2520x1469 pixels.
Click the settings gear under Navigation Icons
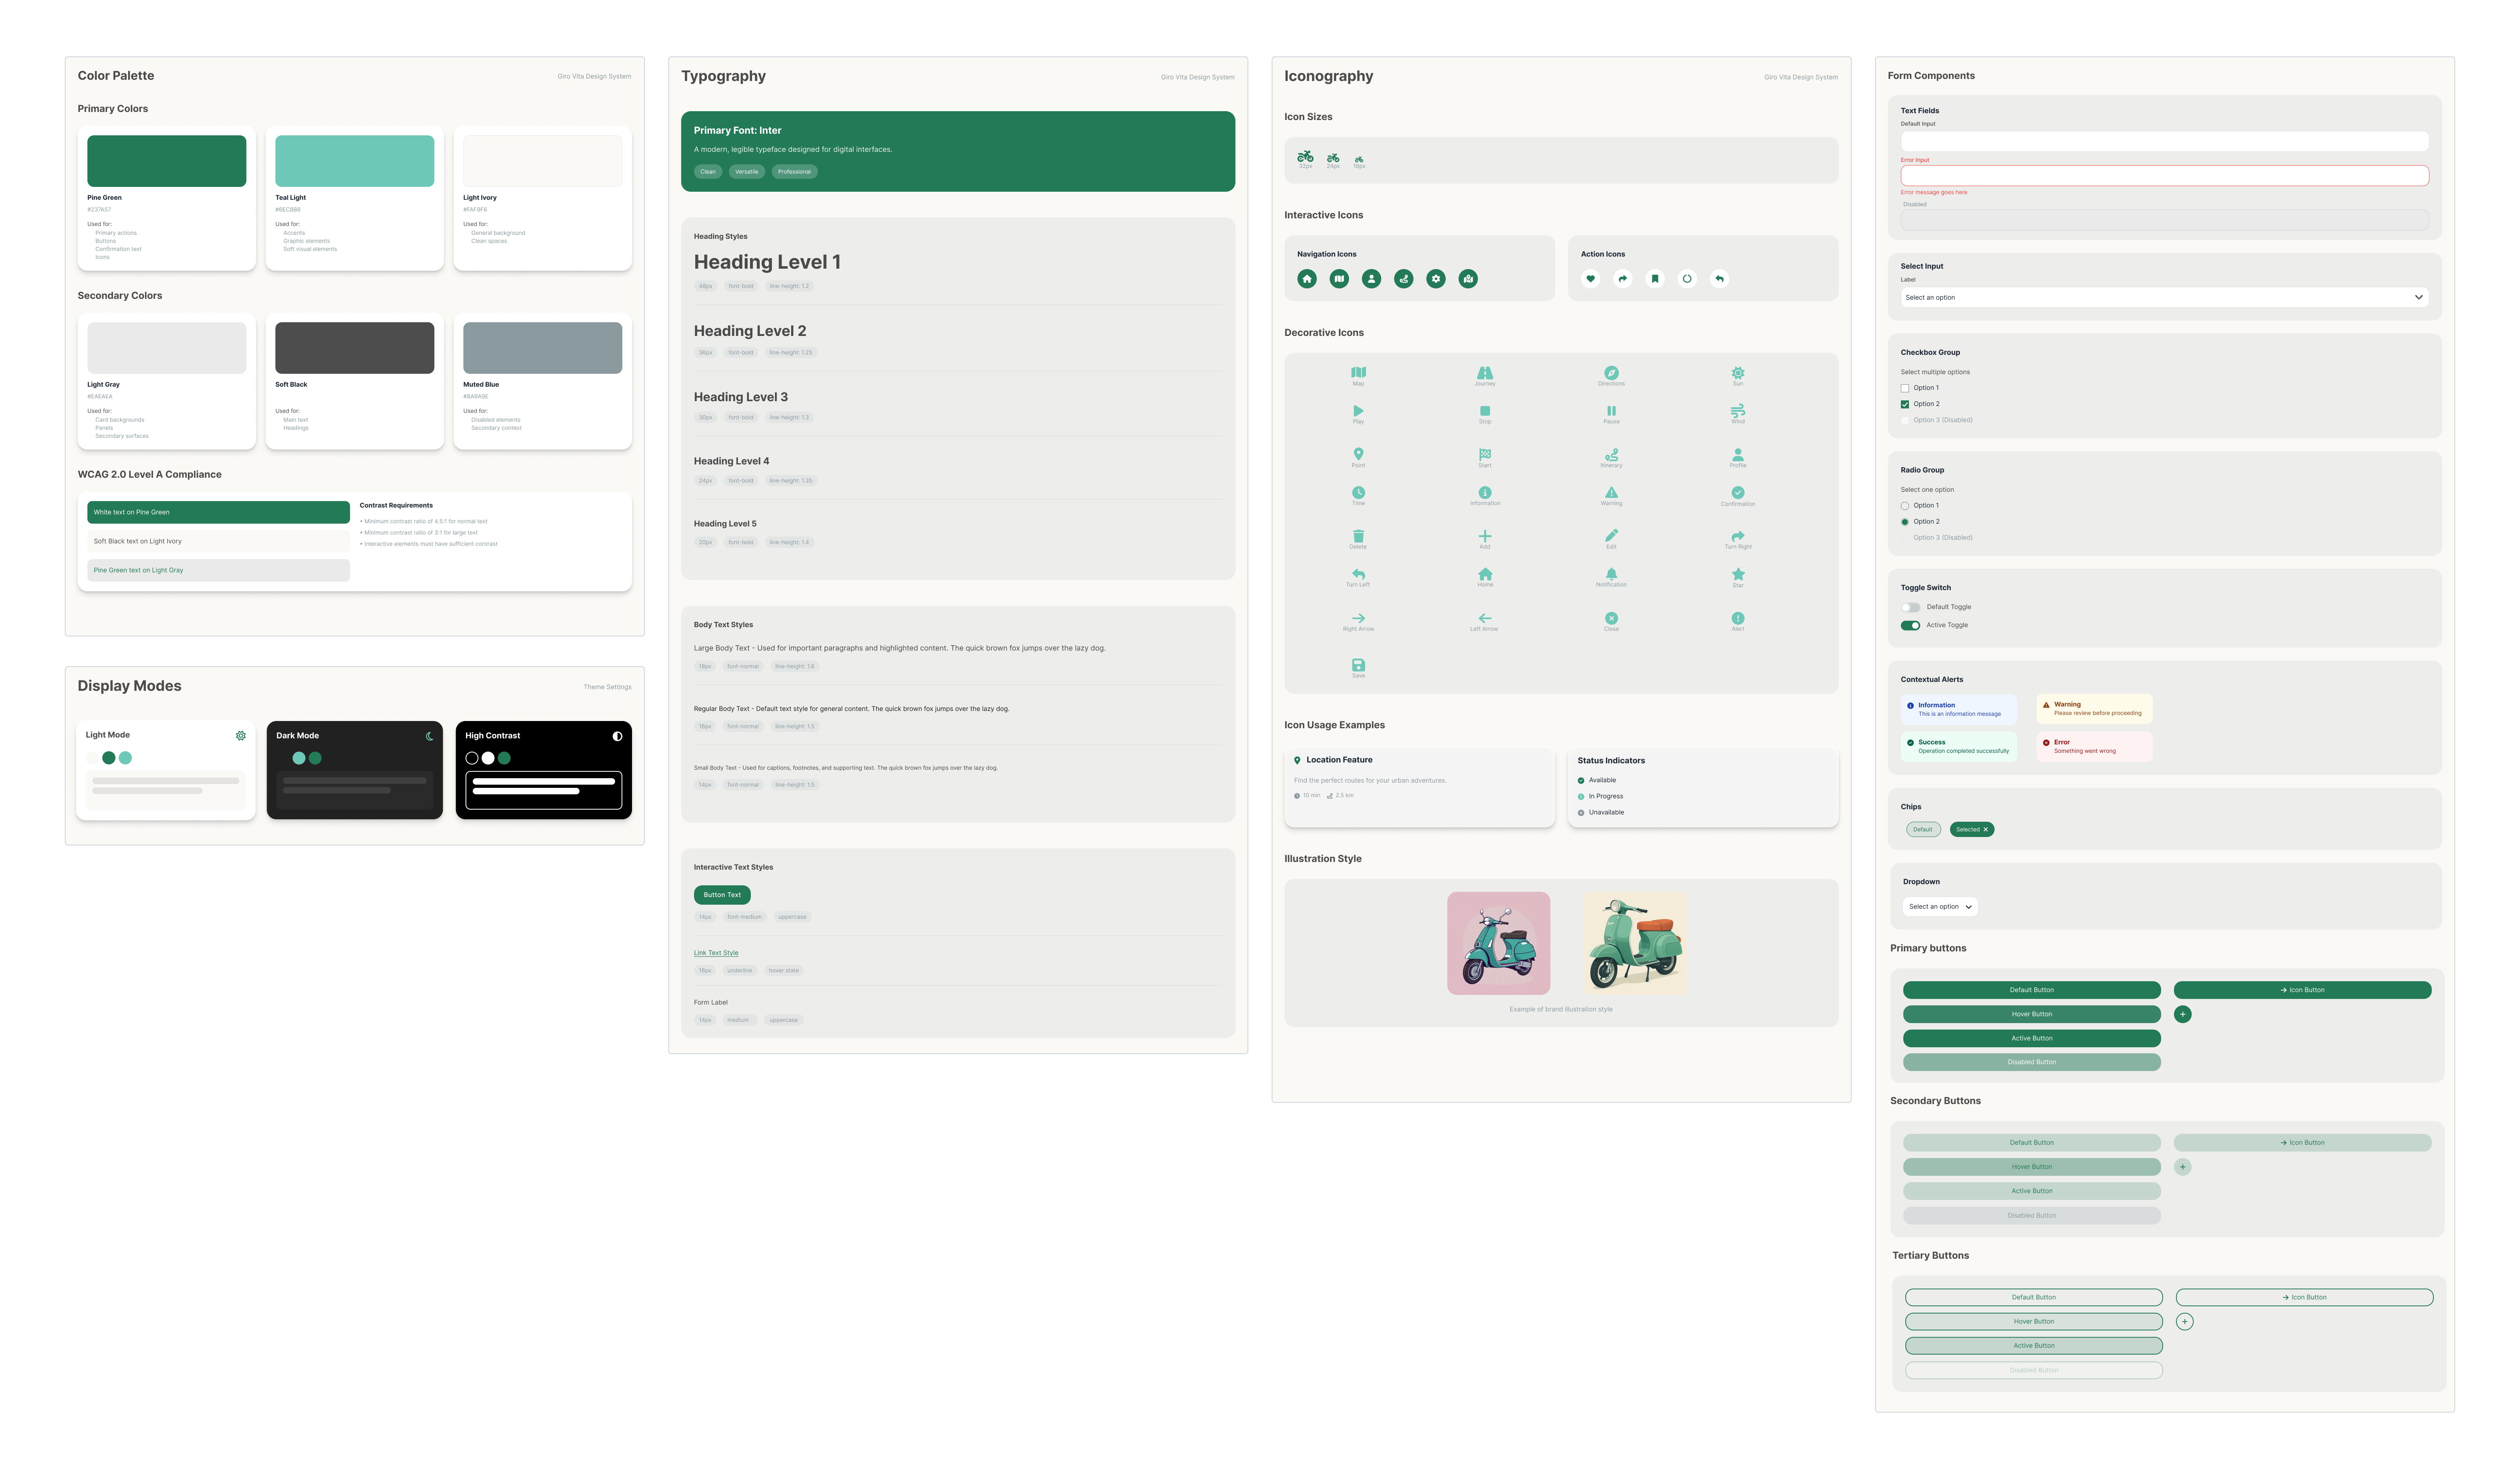coord(1436,279)
